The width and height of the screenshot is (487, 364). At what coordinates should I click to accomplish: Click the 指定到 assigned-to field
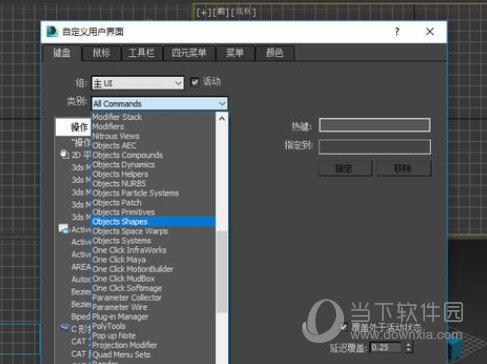(375, 147)
